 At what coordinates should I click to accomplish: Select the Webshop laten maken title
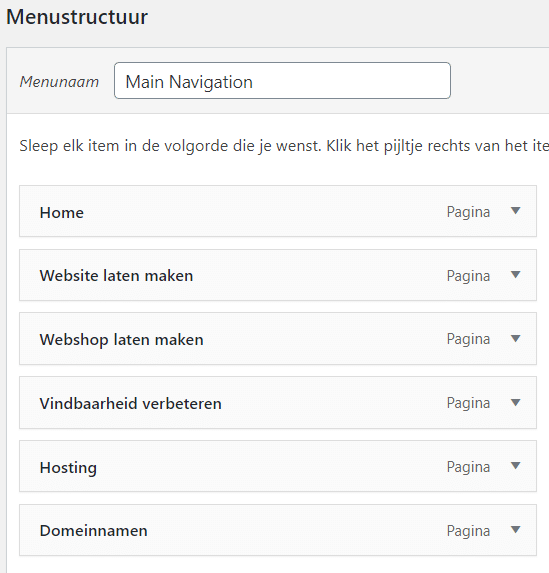click(121, 340)
